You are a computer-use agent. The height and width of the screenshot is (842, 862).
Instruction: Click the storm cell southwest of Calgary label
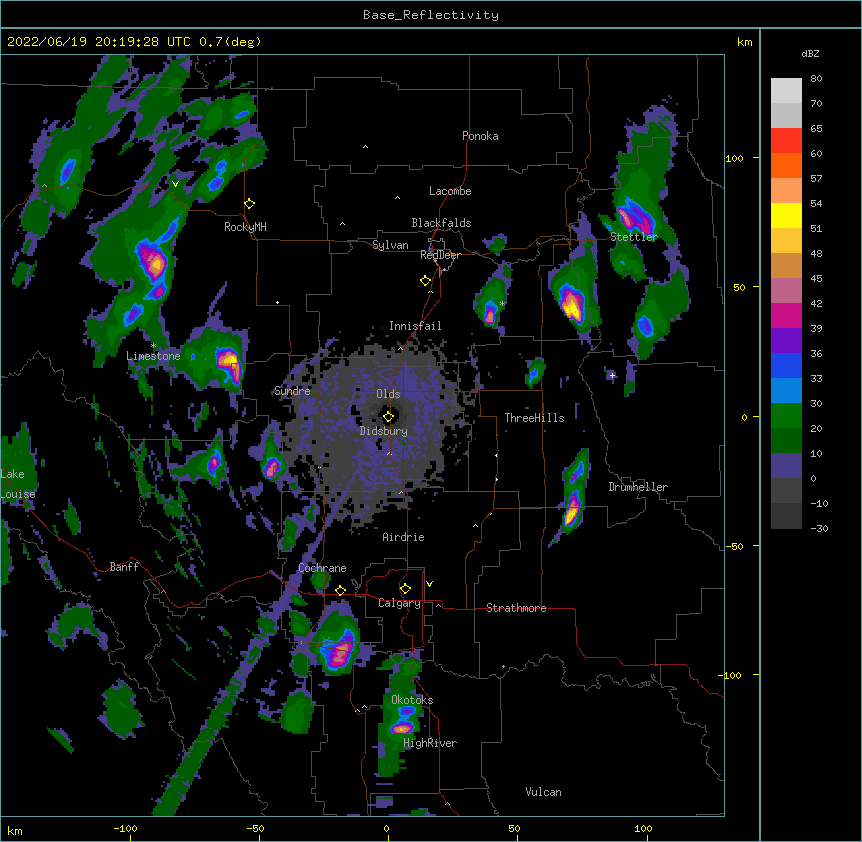(x=339, y=651)
